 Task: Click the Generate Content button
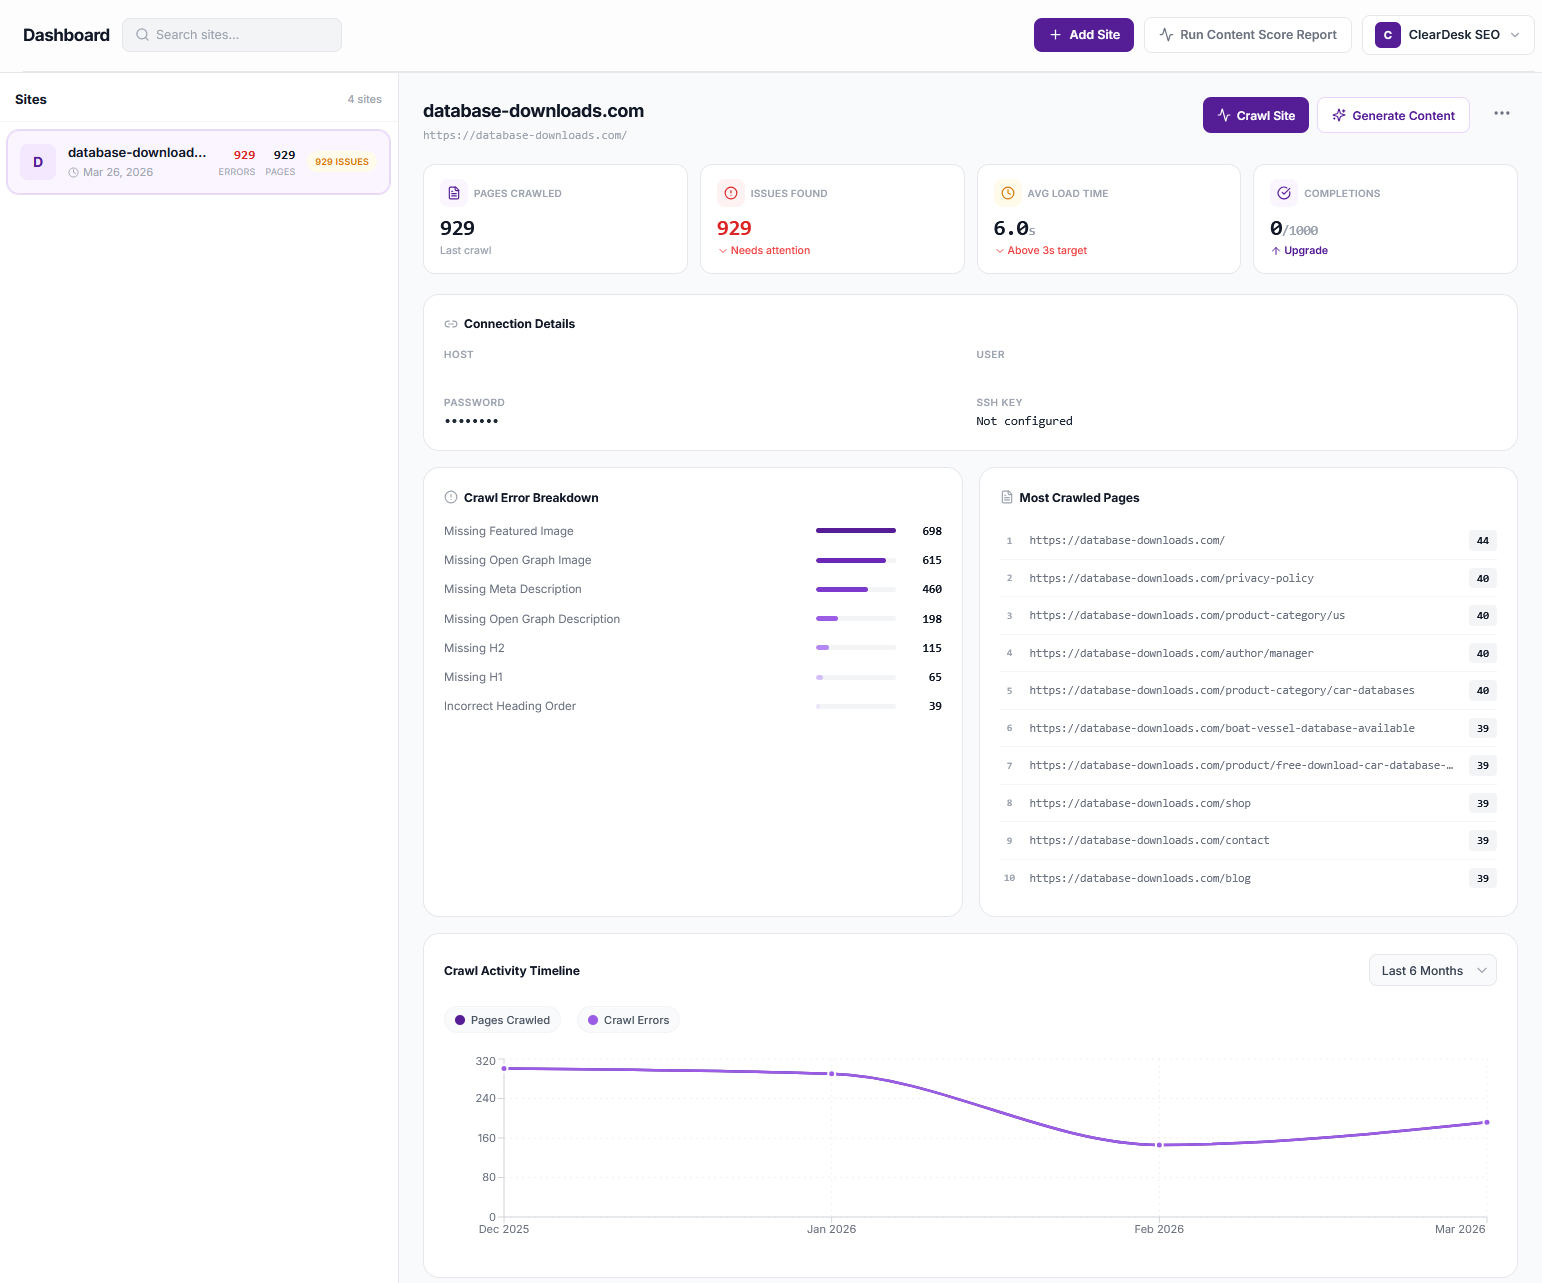pos(1392,116)
